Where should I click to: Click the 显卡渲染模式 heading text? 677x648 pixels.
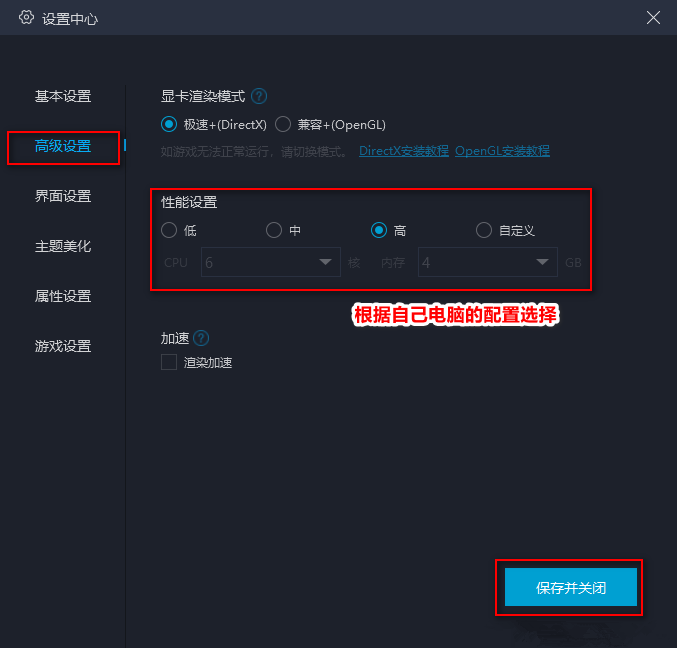coord(203,96)
